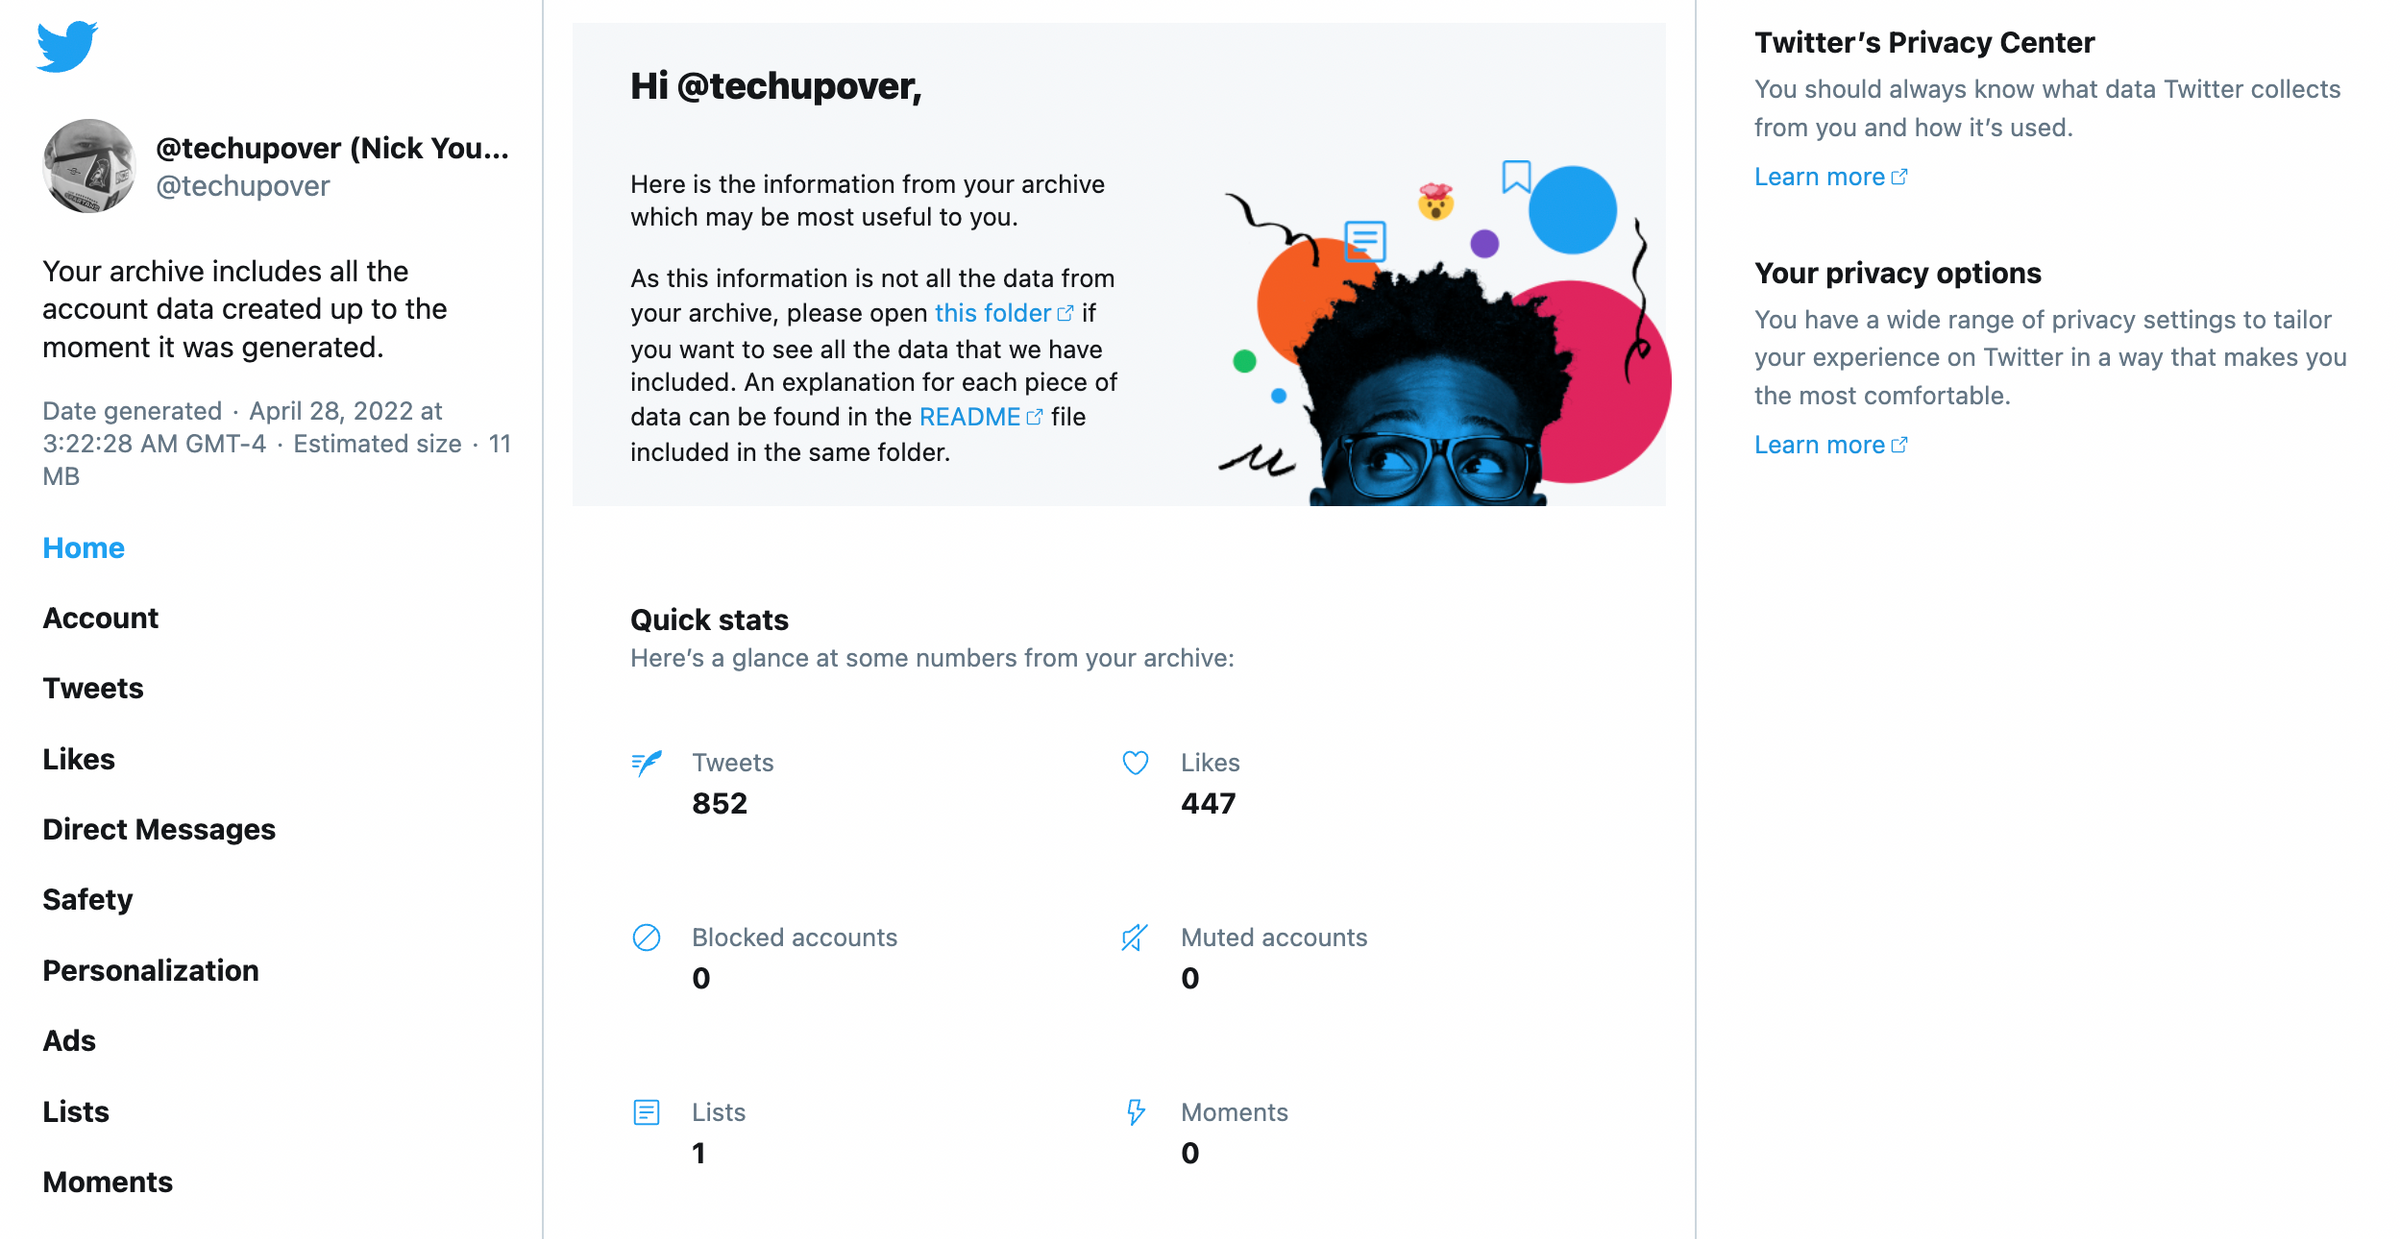Image resolution: width=2400 pixels, height=1239 pixels.
Task: Select the Account menu item
Action: (x=100, y=616)
